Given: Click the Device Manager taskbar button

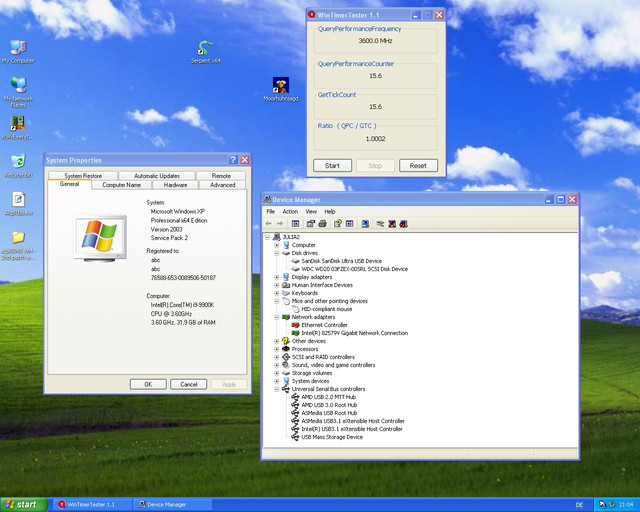Looking at the screenshot, I should 171,505.
